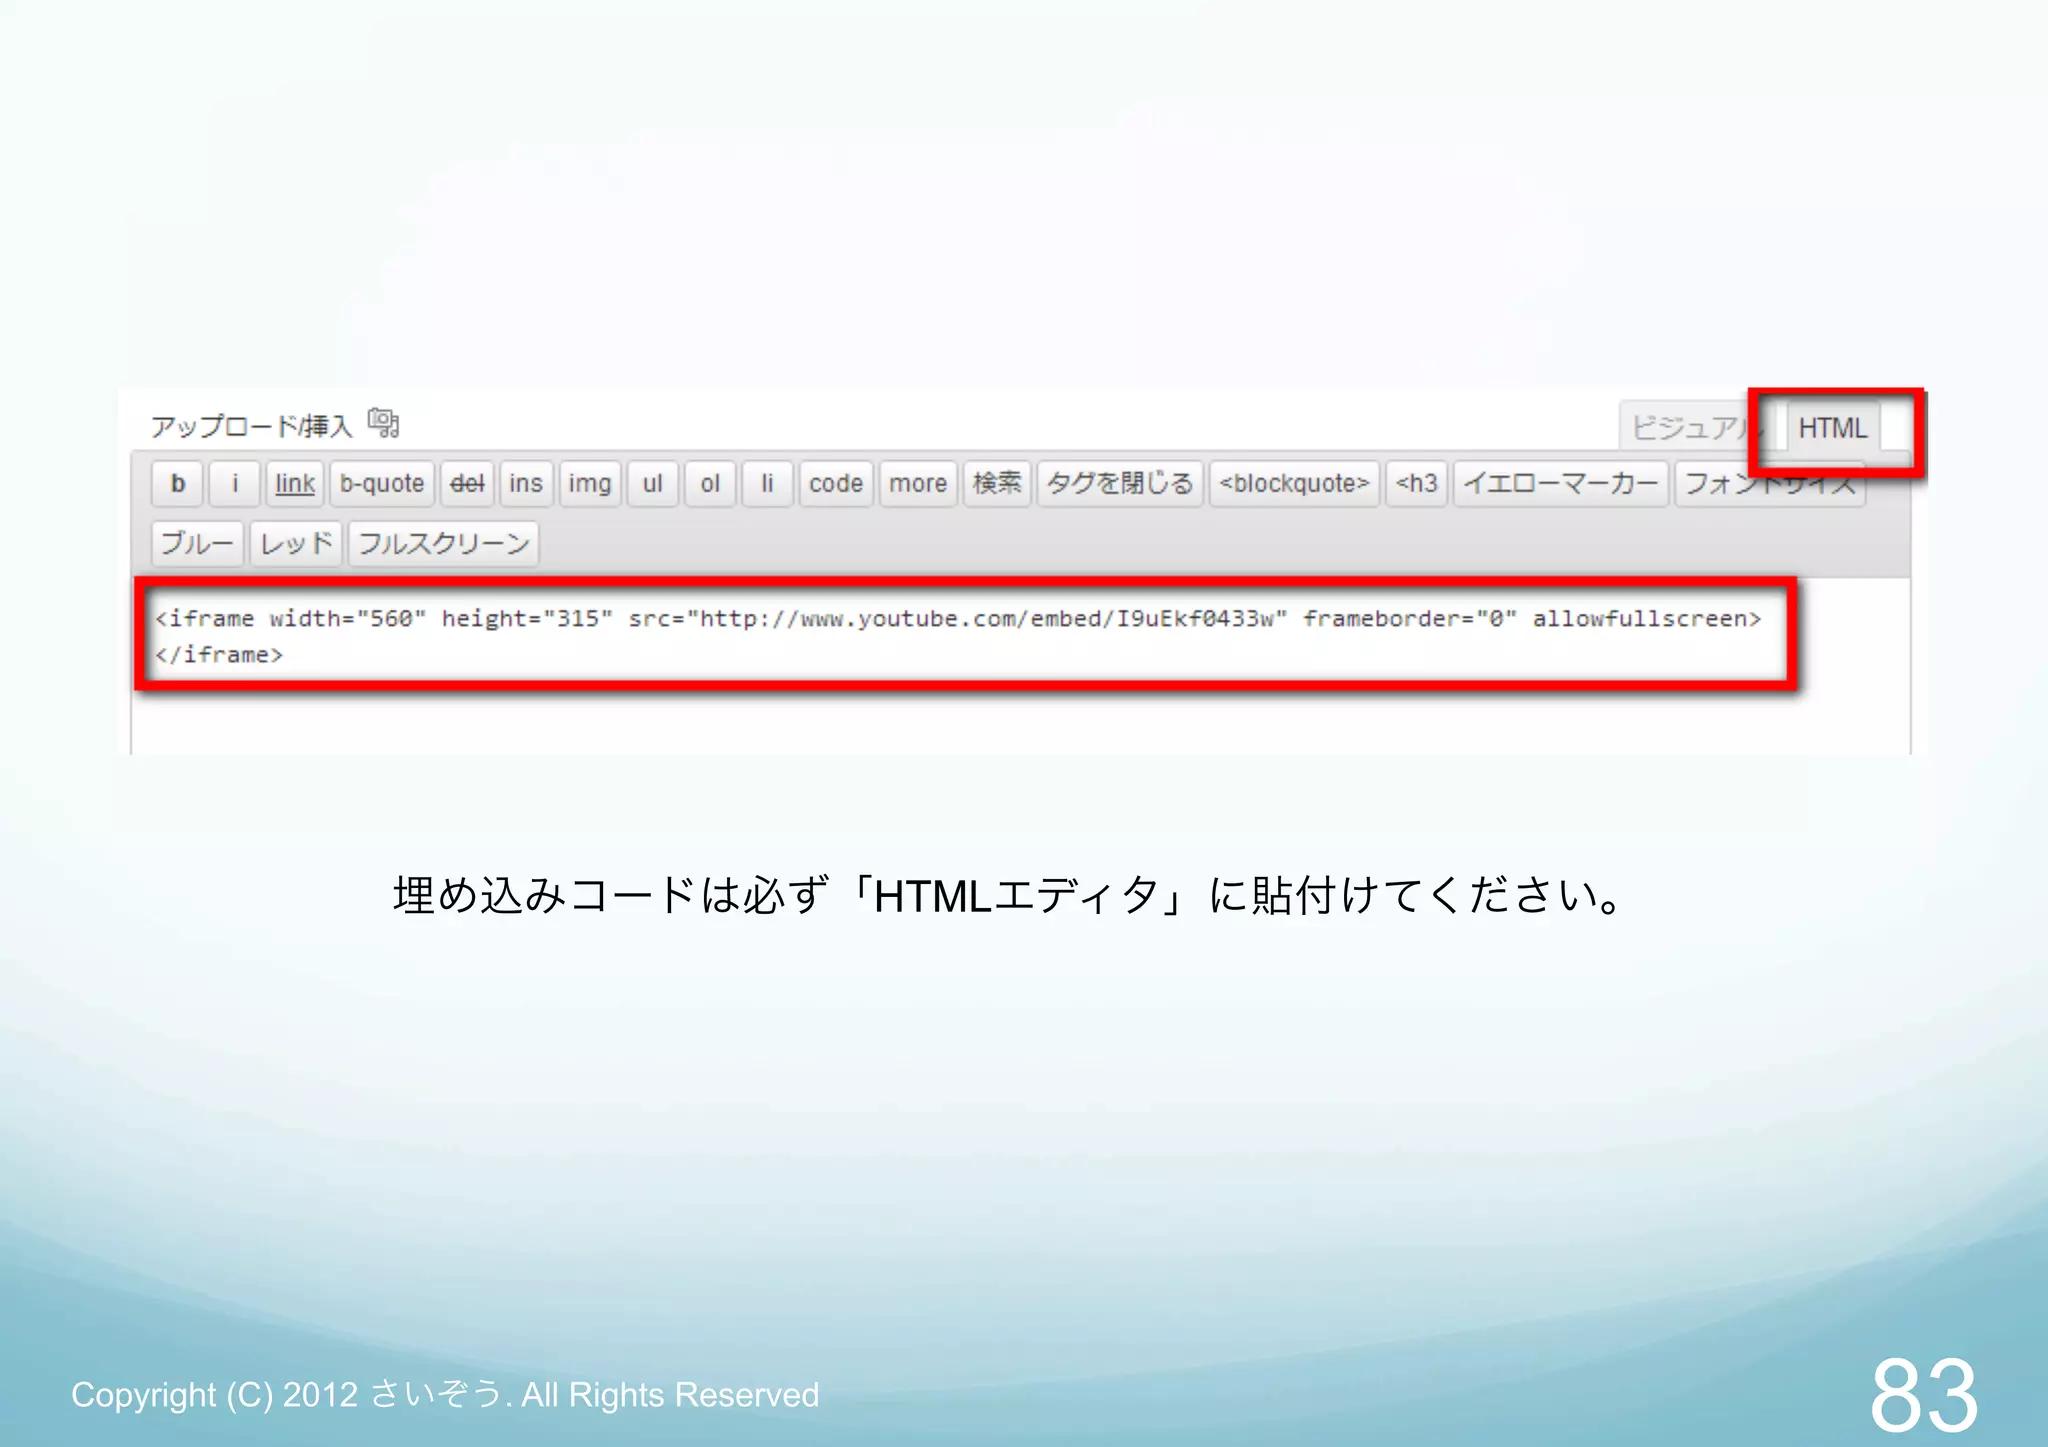Click the bold 'b' quicktag button
Viewport: 2048px width, 1447px height.
178,484
